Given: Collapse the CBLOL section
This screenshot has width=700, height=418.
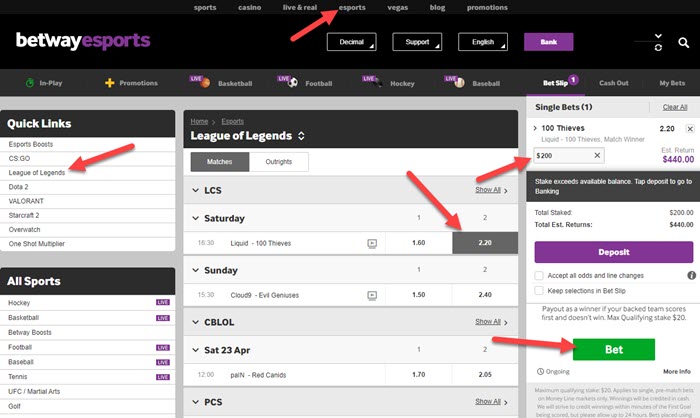Looking at the screenshot, I should tap(195, 322).
